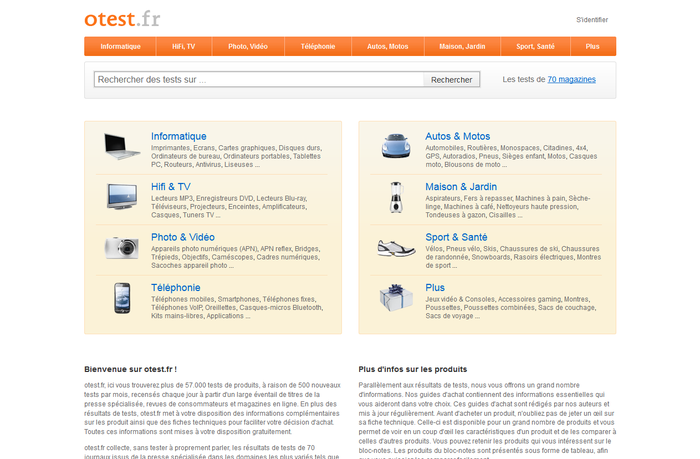The height and width of the screenshot is (459, 700).
Task: Open the Informatique category heading link
Action: (x=179, y=136)
